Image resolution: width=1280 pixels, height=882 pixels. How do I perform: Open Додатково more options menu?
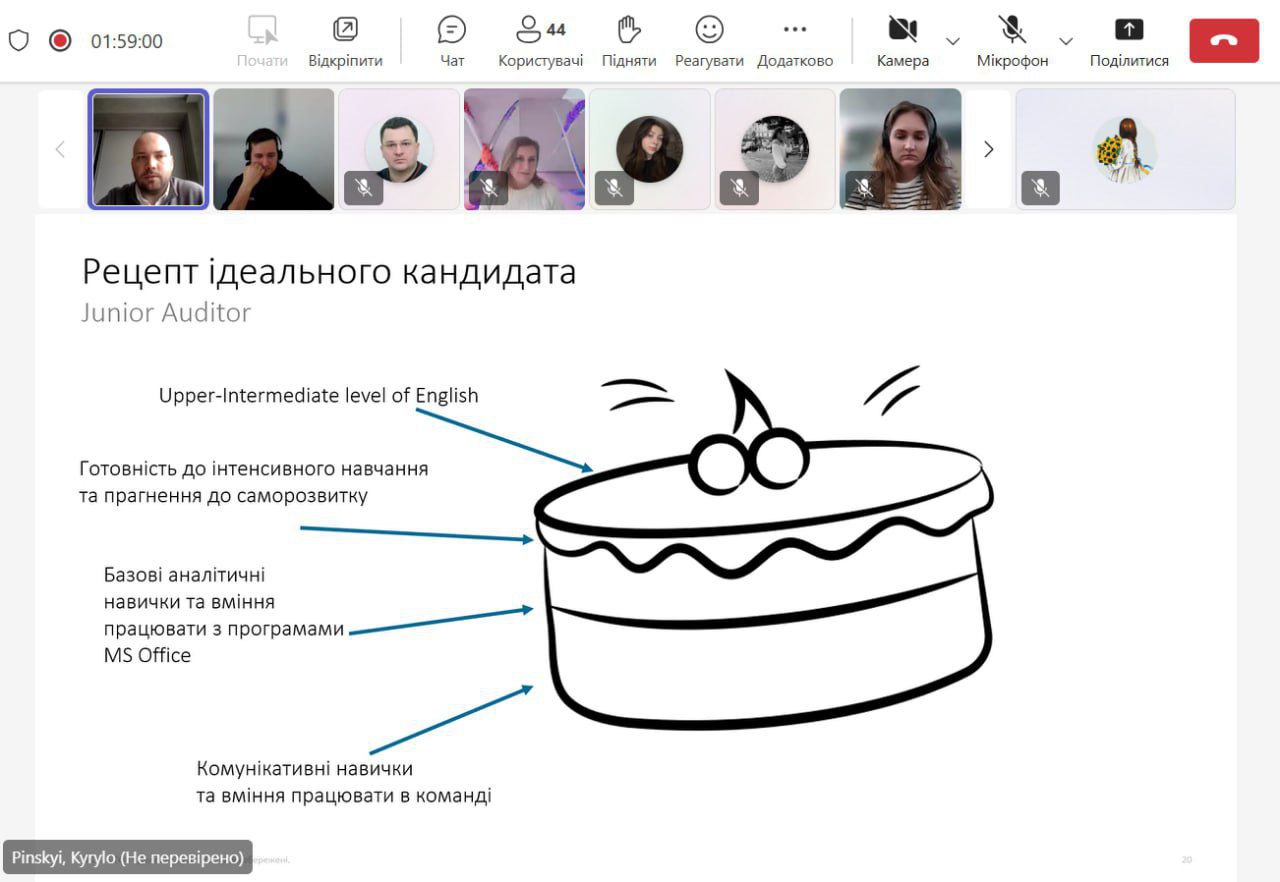[794, 41]
